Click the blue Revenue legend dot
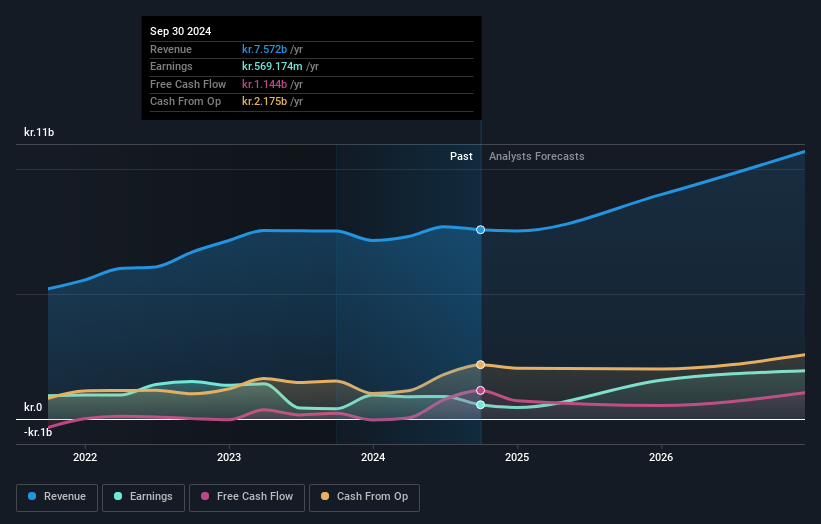This screenshot has height=524, width=821. click(32, 496)
